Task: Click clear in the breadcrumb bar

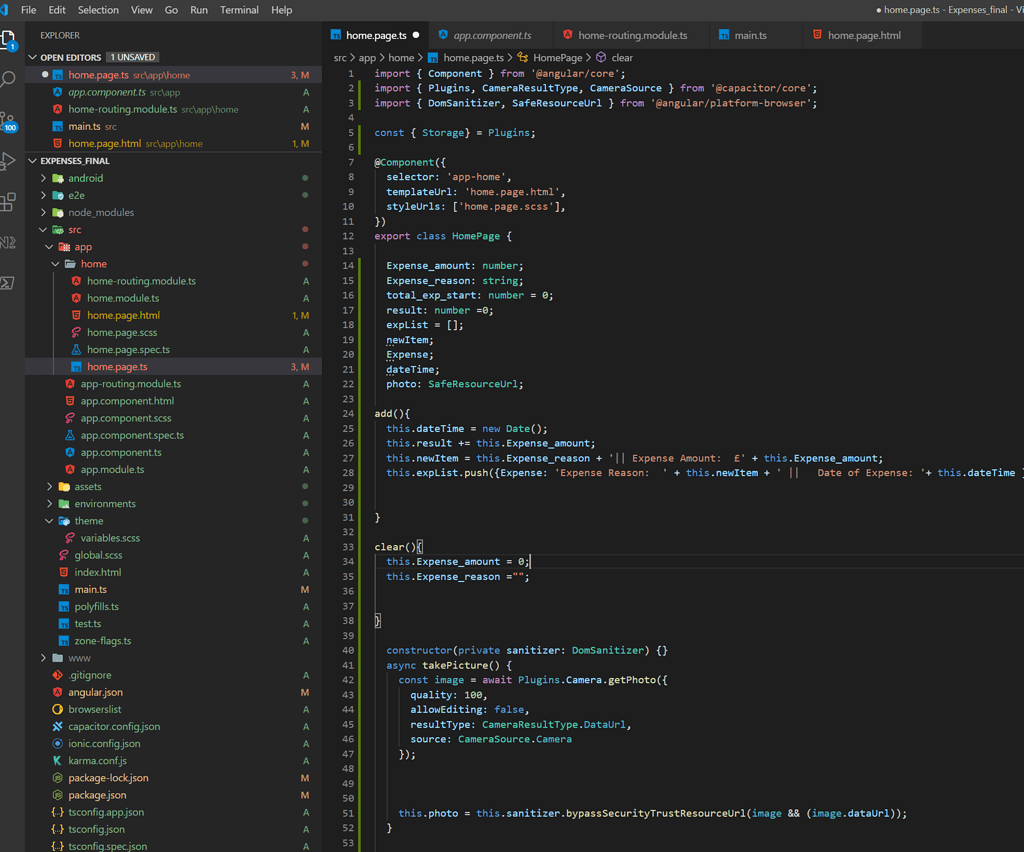Action: click(622, 57)
